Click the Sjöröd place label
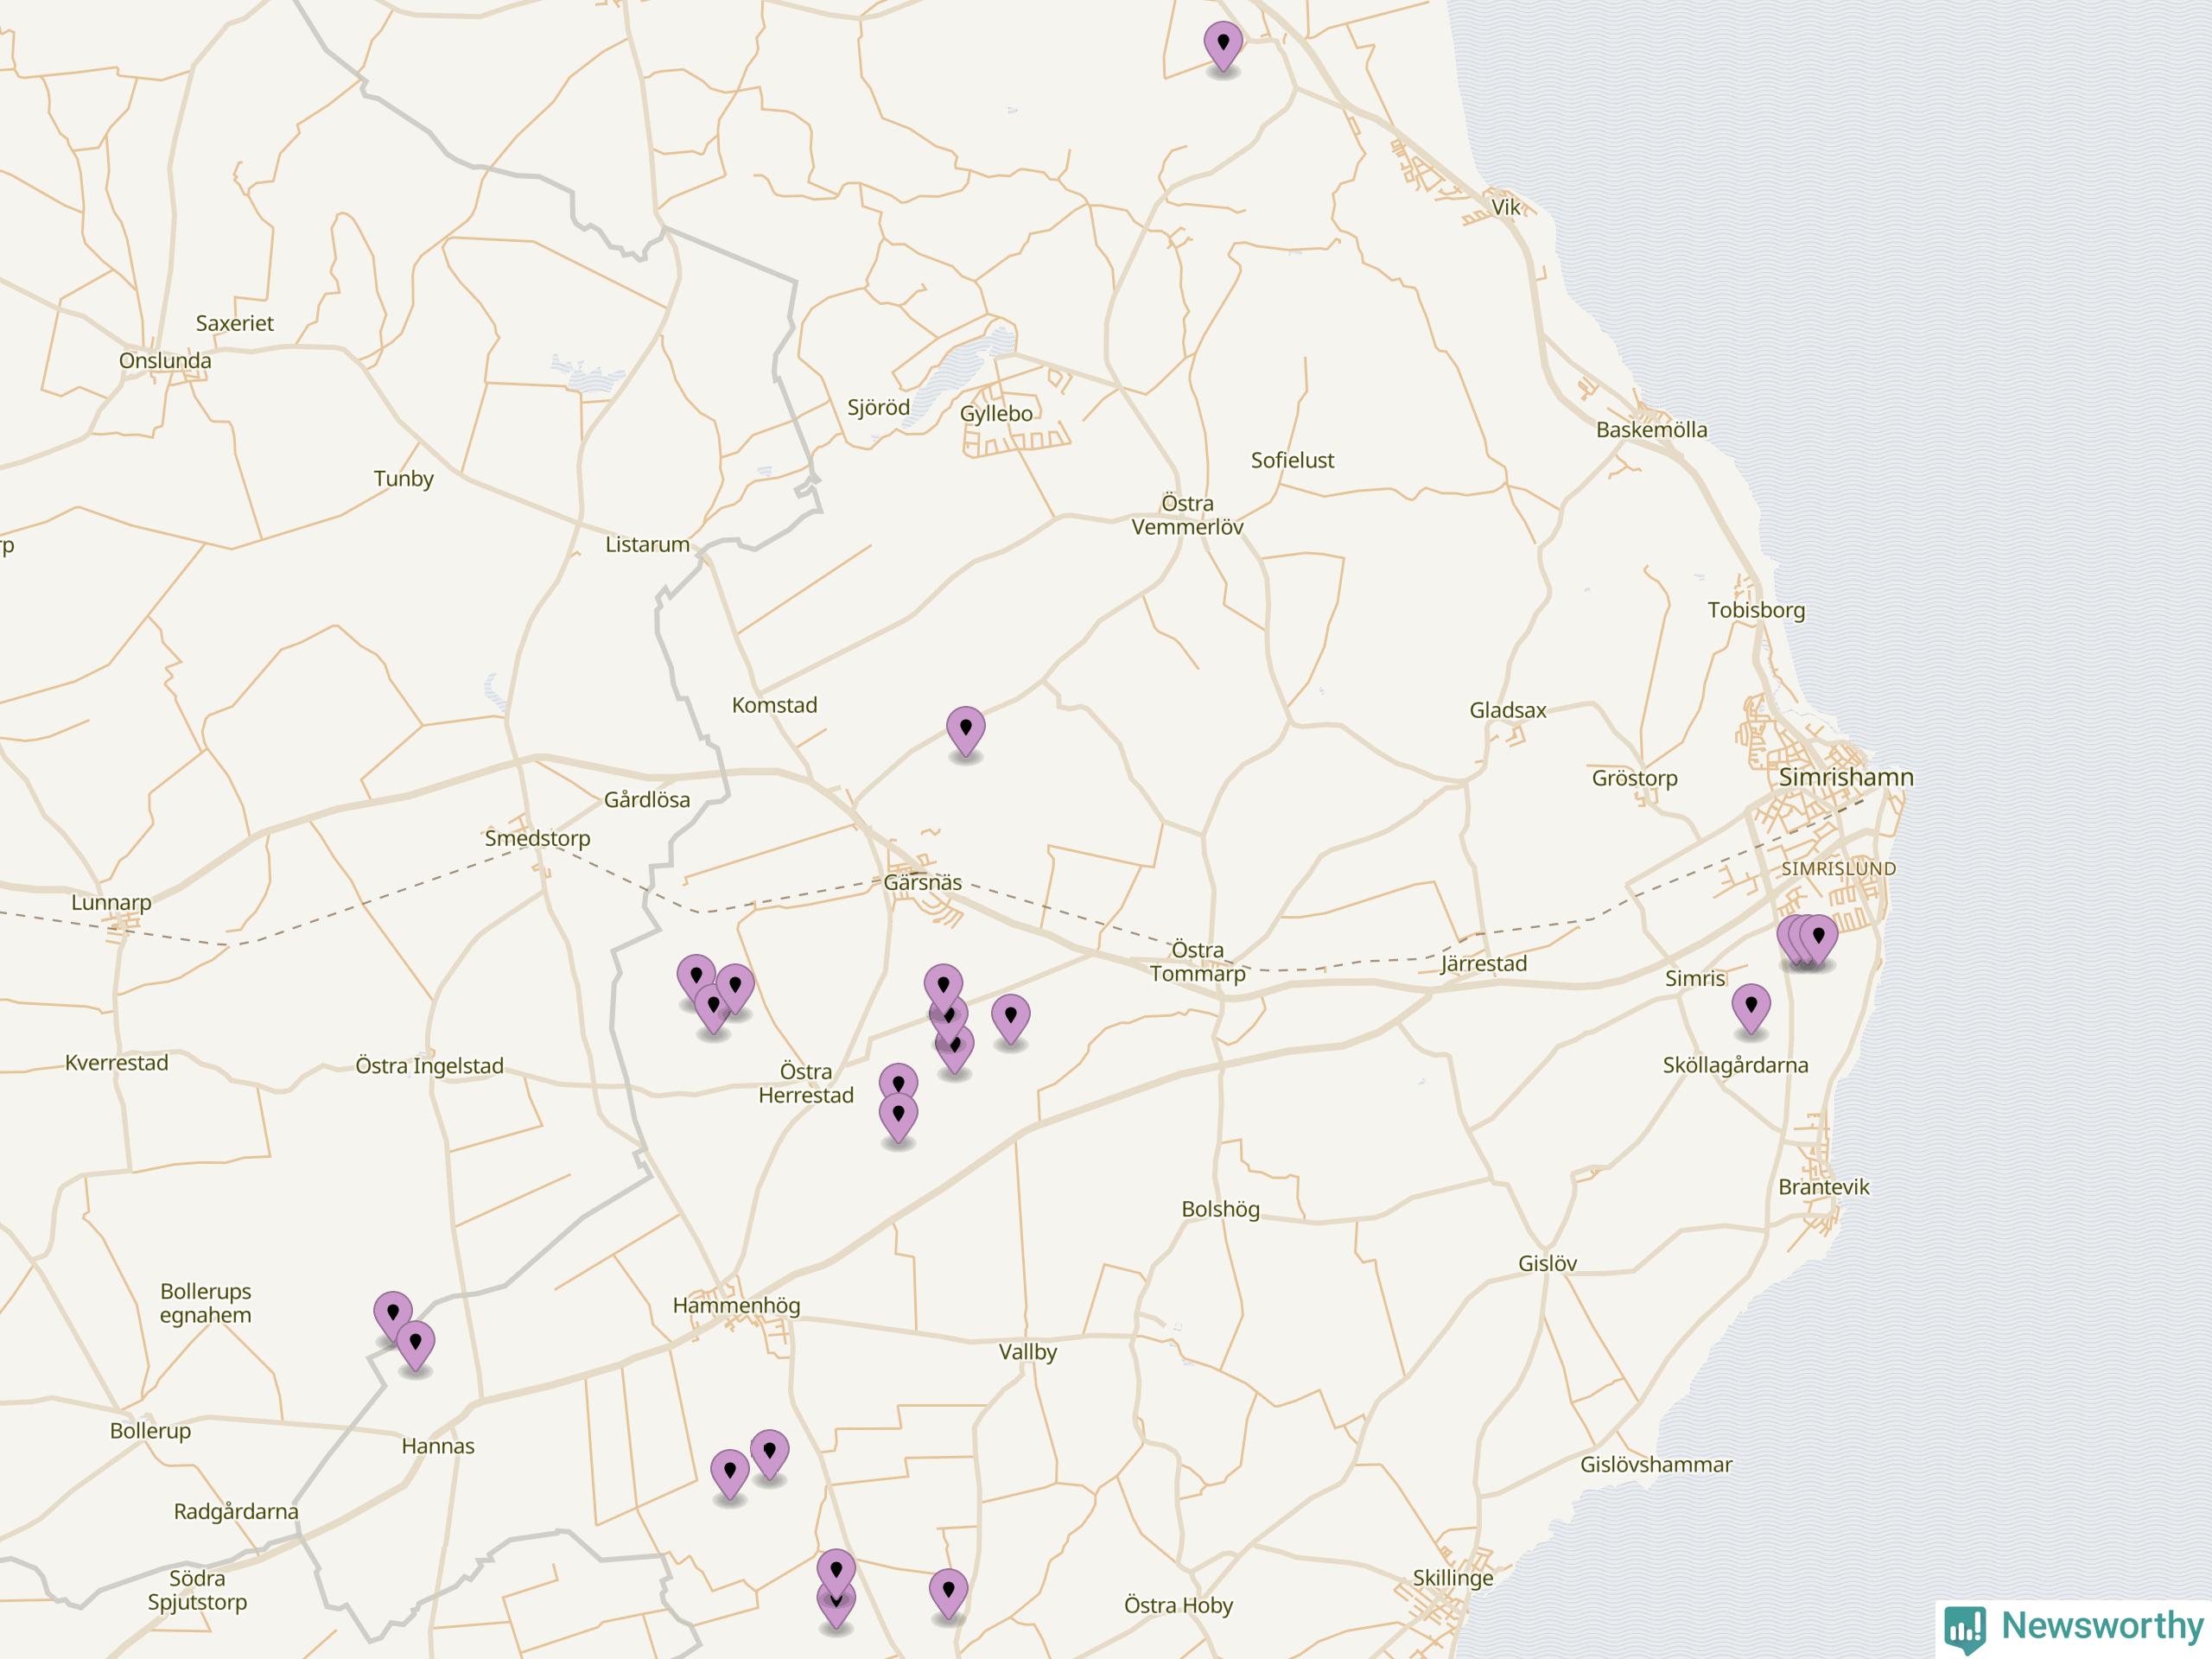 879,407
